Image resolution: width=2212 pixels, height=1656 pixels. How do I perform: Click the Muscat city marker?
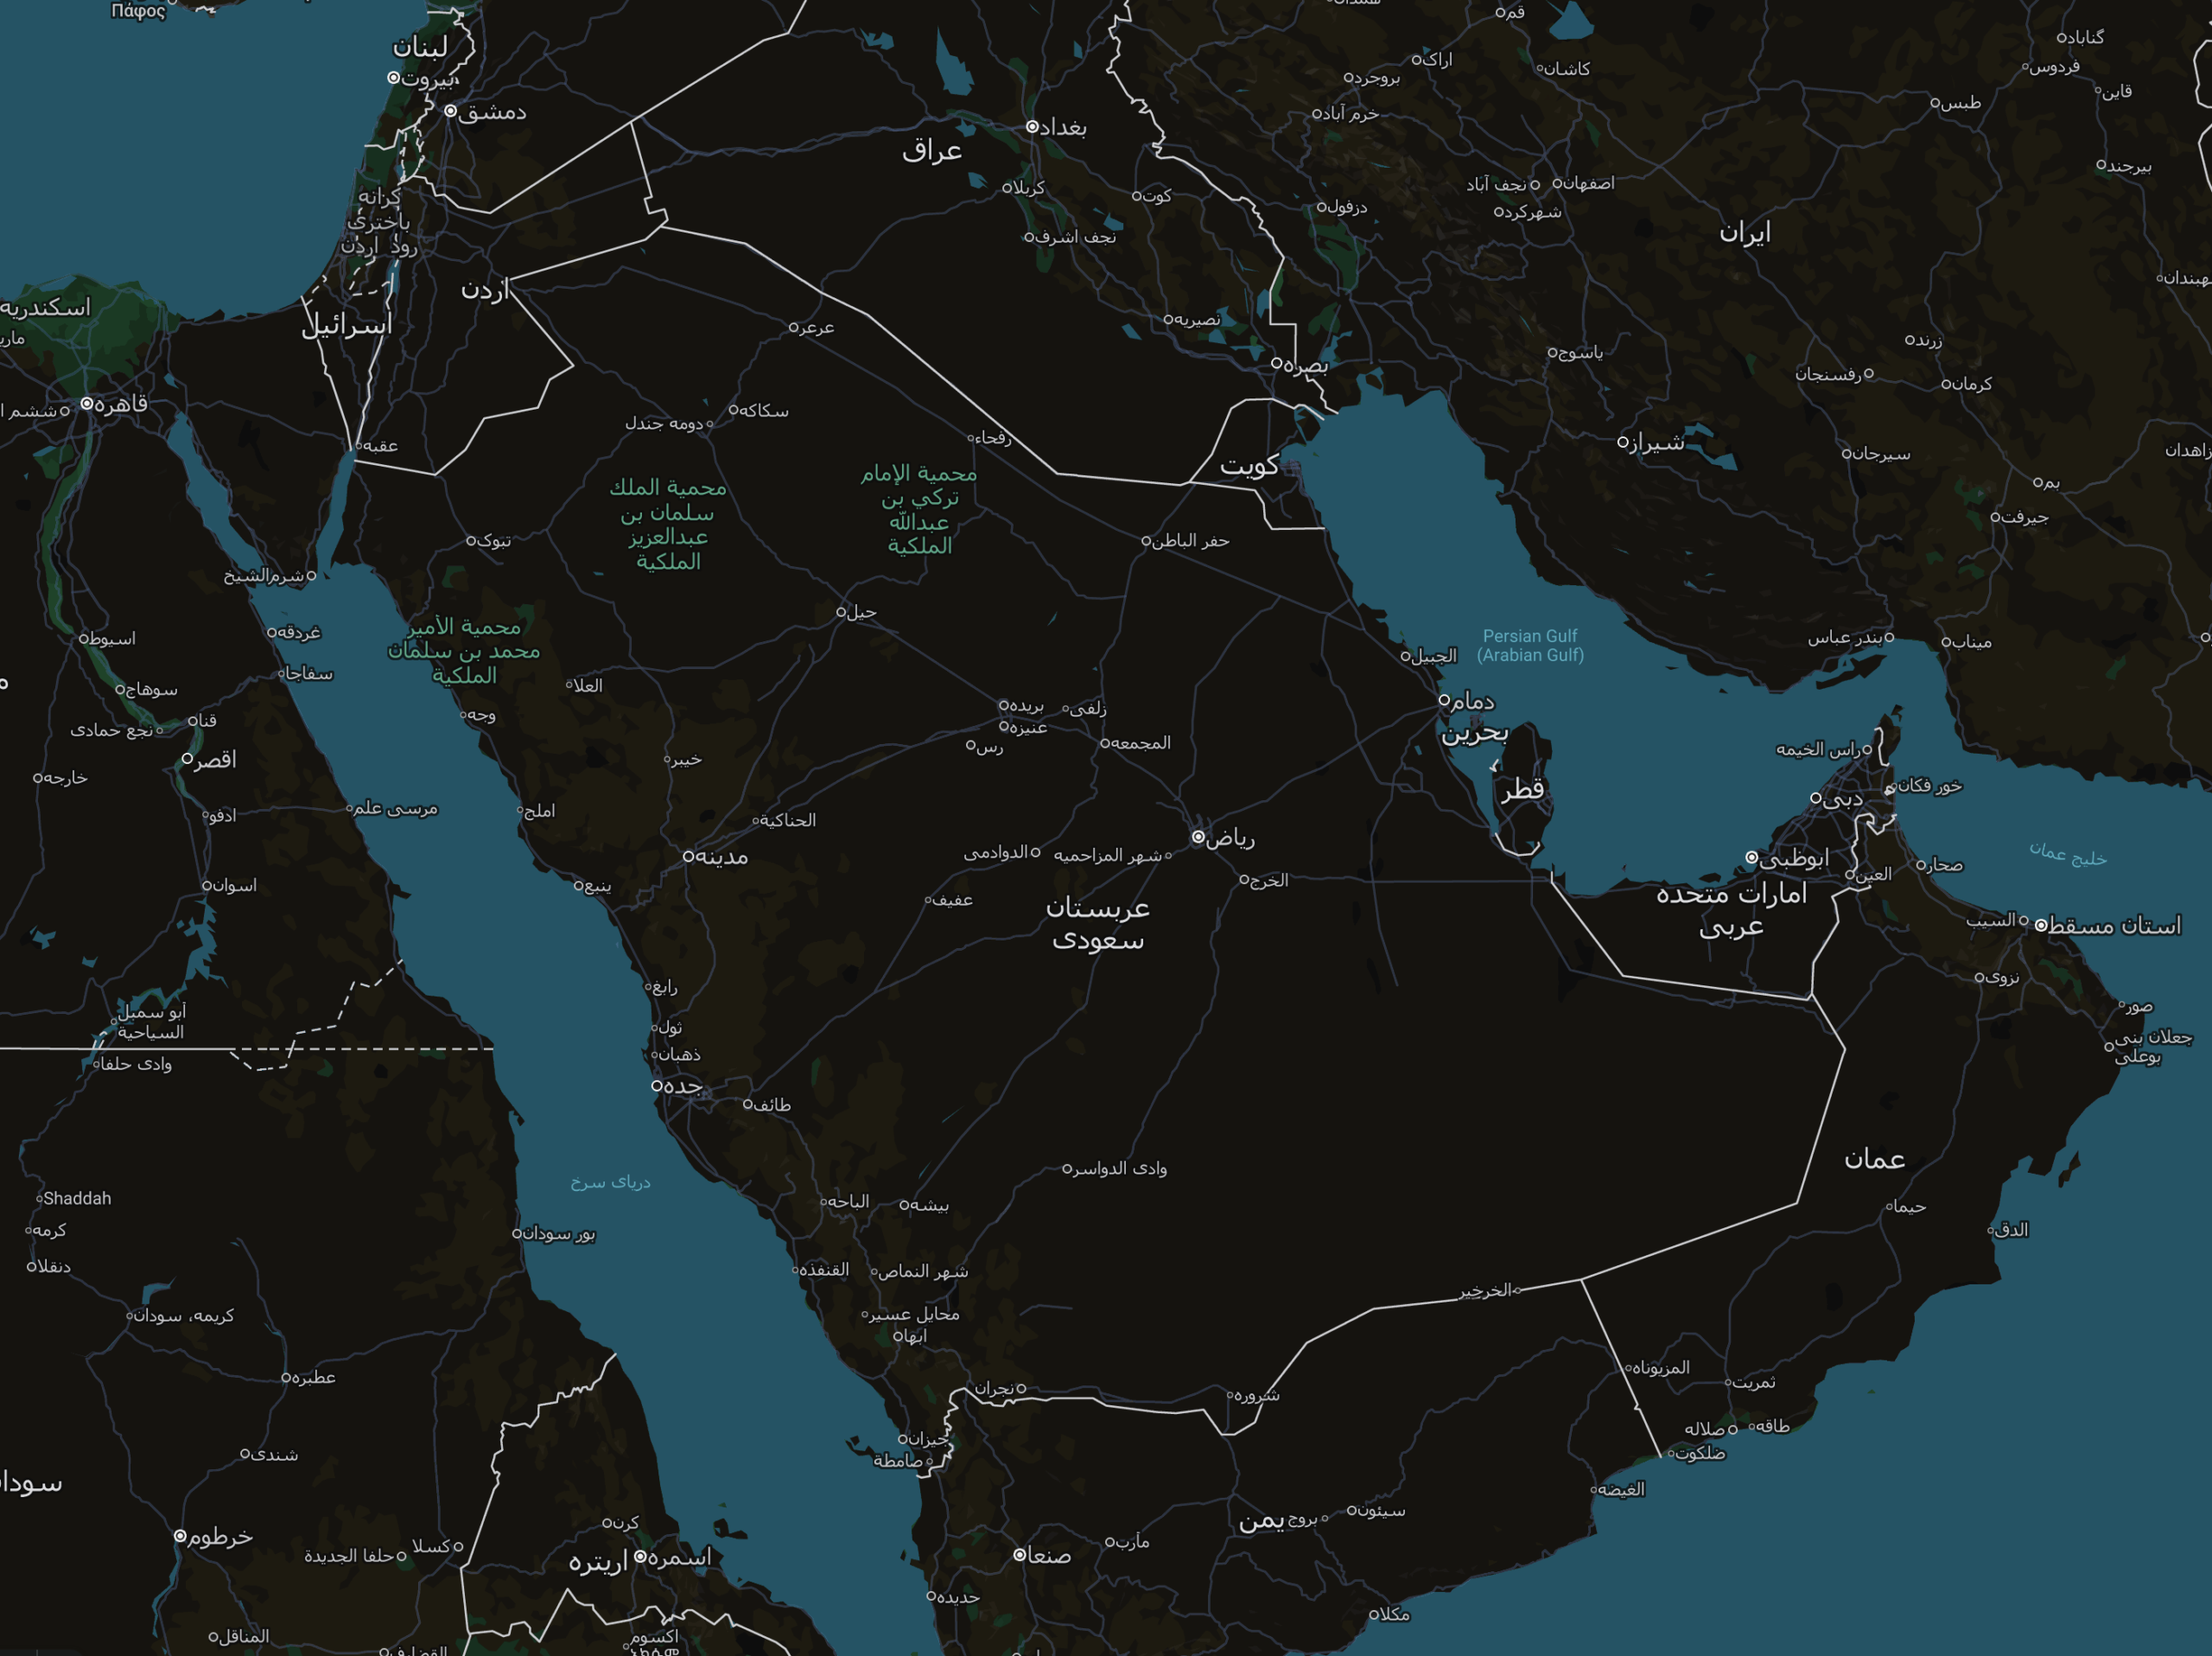pyautogui.click(x=2041, y=925)
